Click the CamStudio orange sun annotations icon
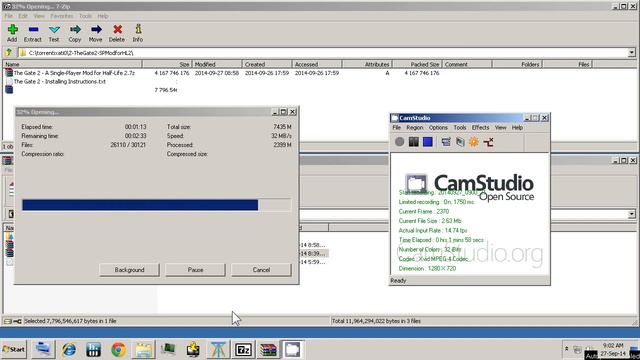The width and height of the screenshot is (640, 360). click(474, 142)
